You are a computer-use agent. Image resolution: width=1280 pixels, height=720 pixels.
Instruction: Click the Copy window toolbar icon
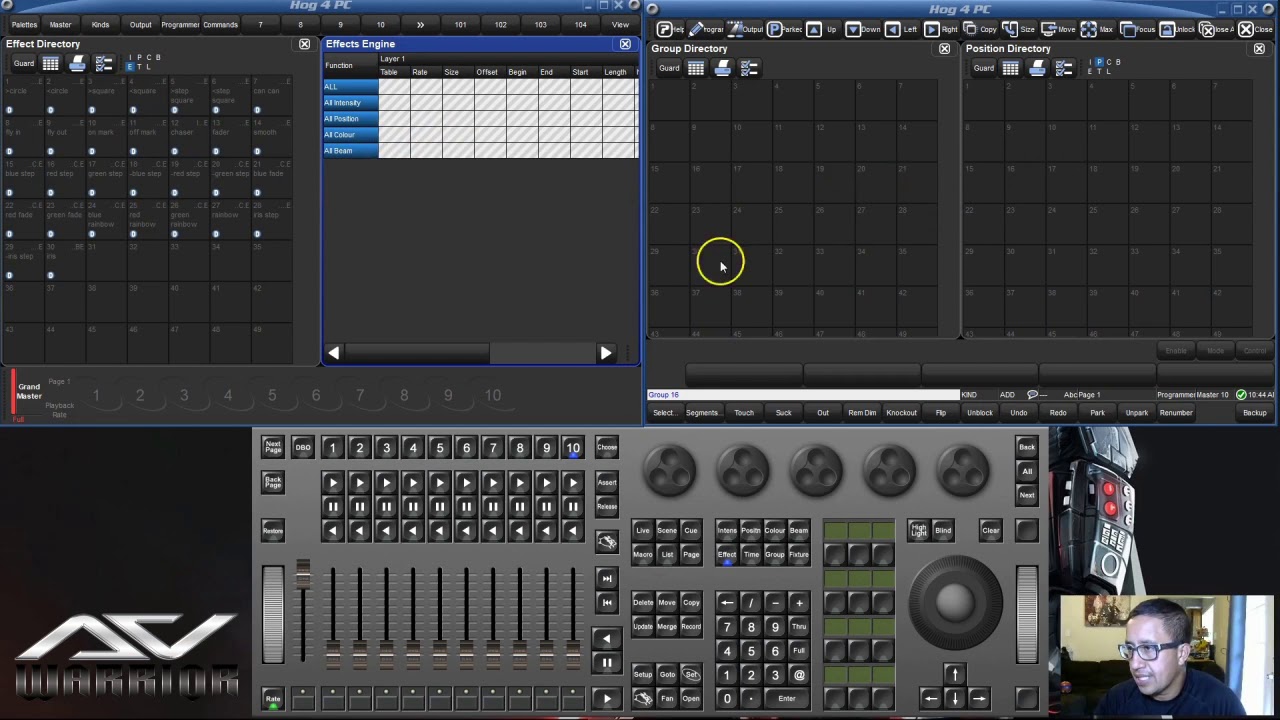tap(980, 29)
